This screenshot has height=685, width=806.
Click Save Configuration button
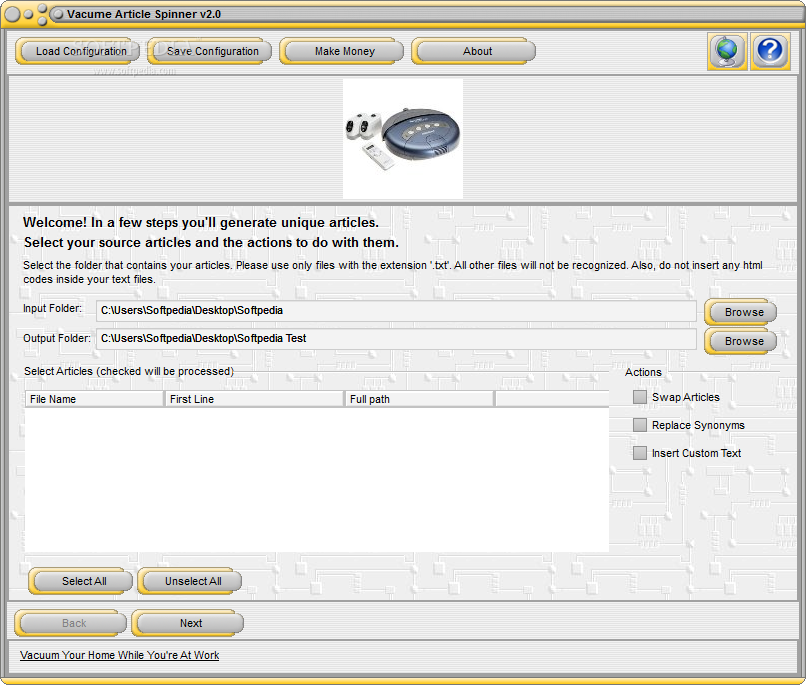point(209,51)
